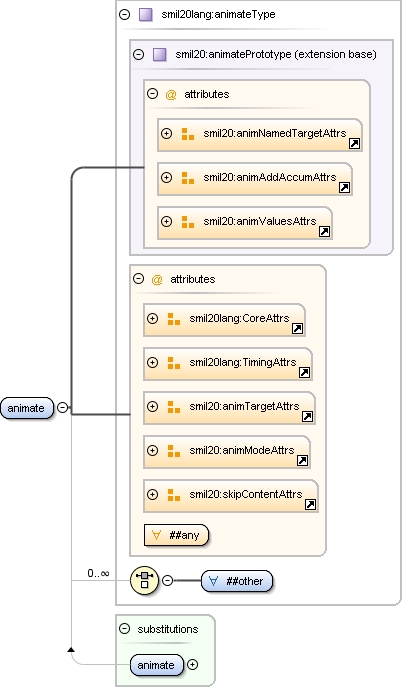
Task: Collapse the root animate element node
Action: (63, 408)
